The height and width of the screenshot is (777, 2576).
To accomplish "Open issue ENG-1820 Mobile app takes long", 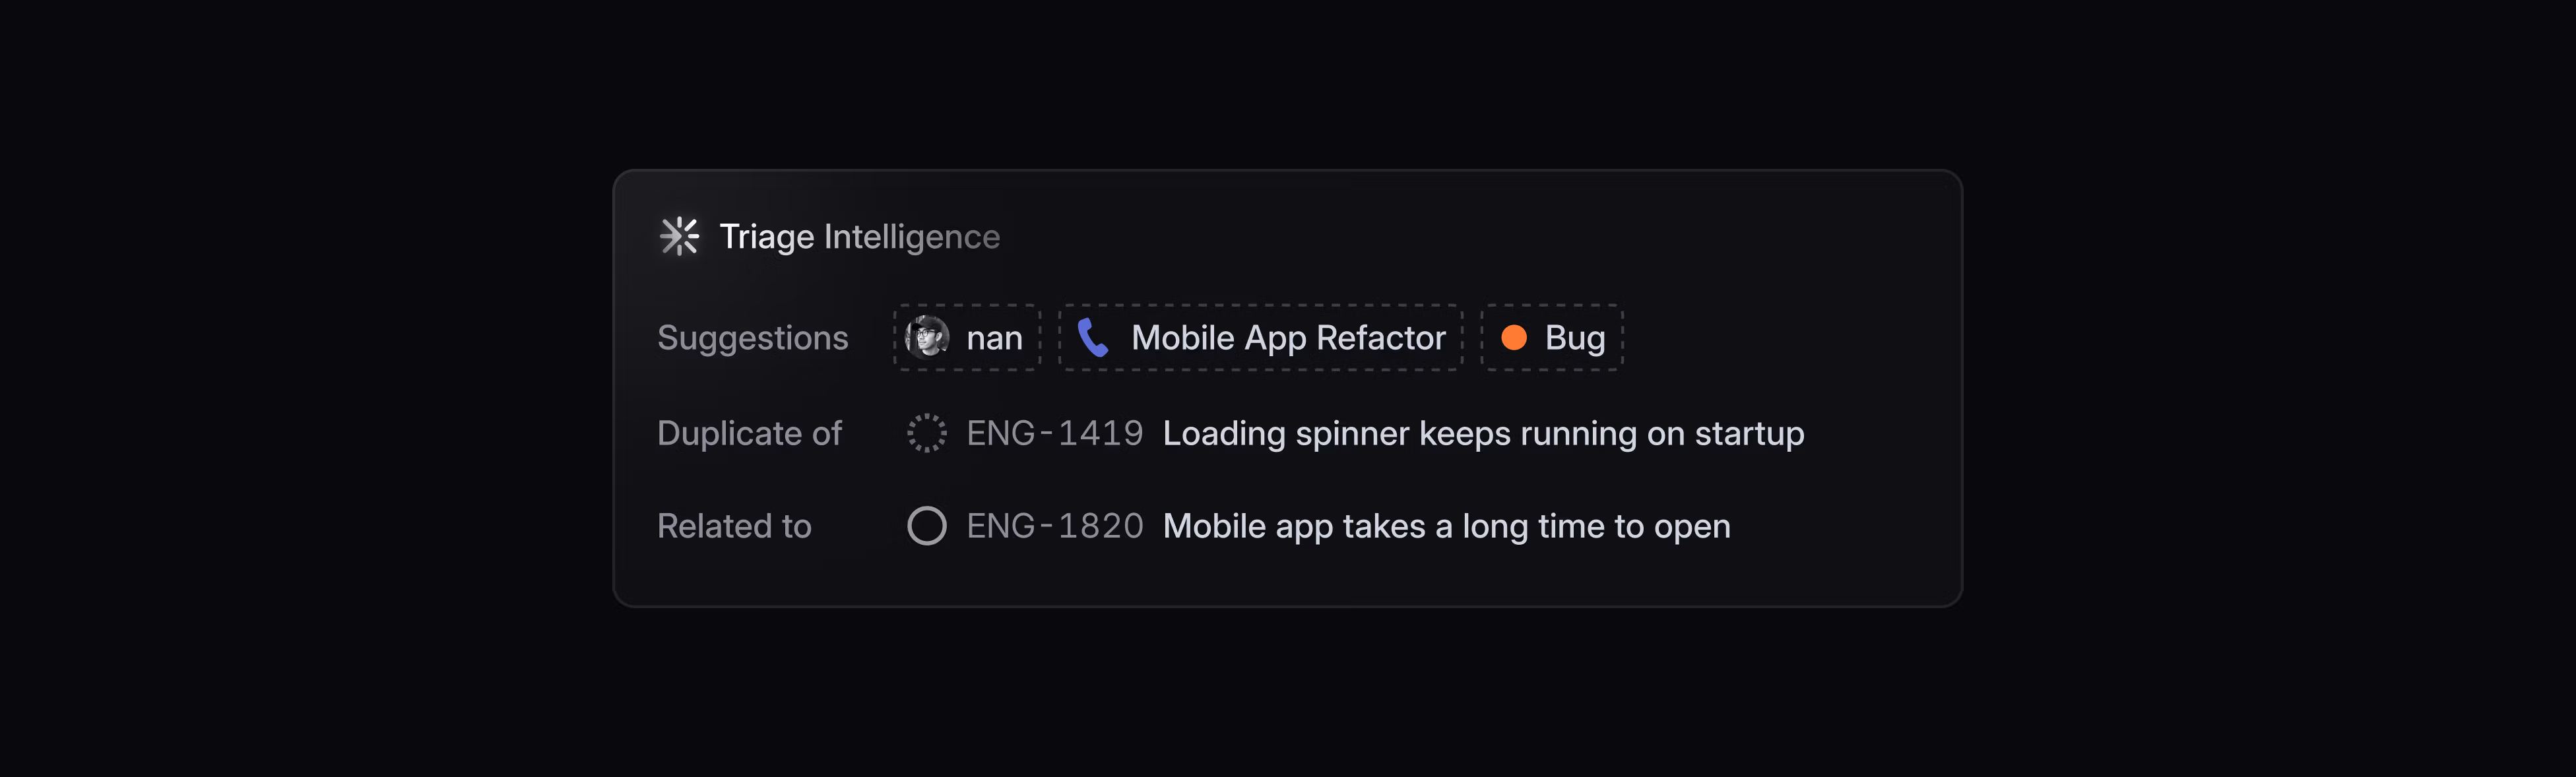I will (1445, 525).
